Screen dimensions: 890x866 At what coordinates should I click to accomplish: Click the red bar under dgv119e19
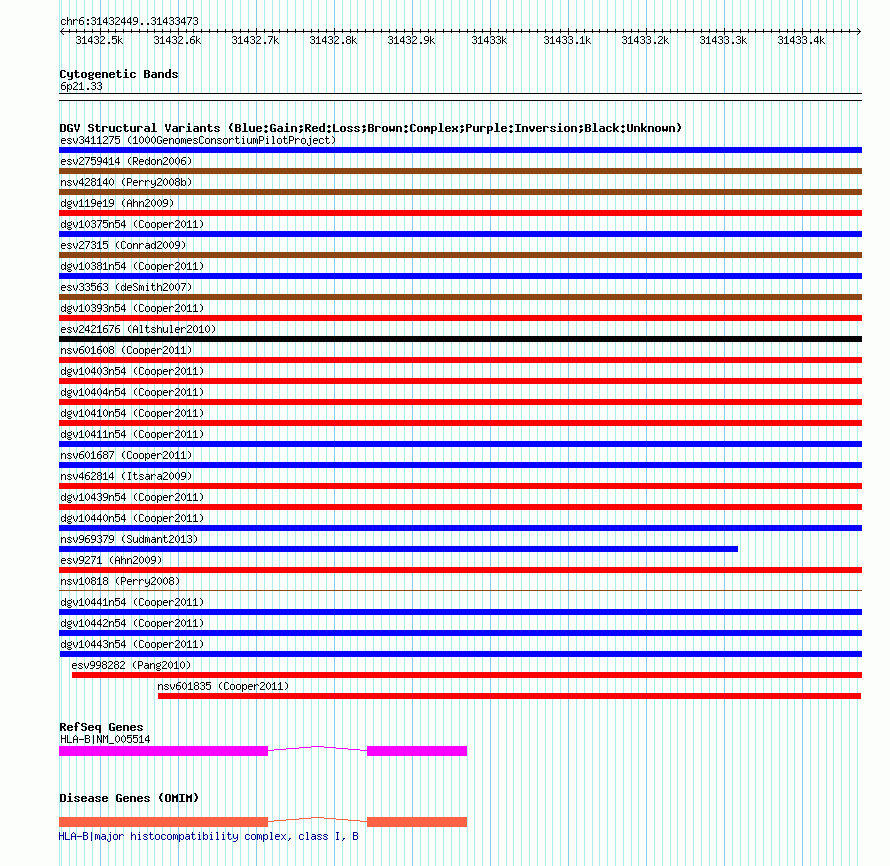(x=460, y=213)
